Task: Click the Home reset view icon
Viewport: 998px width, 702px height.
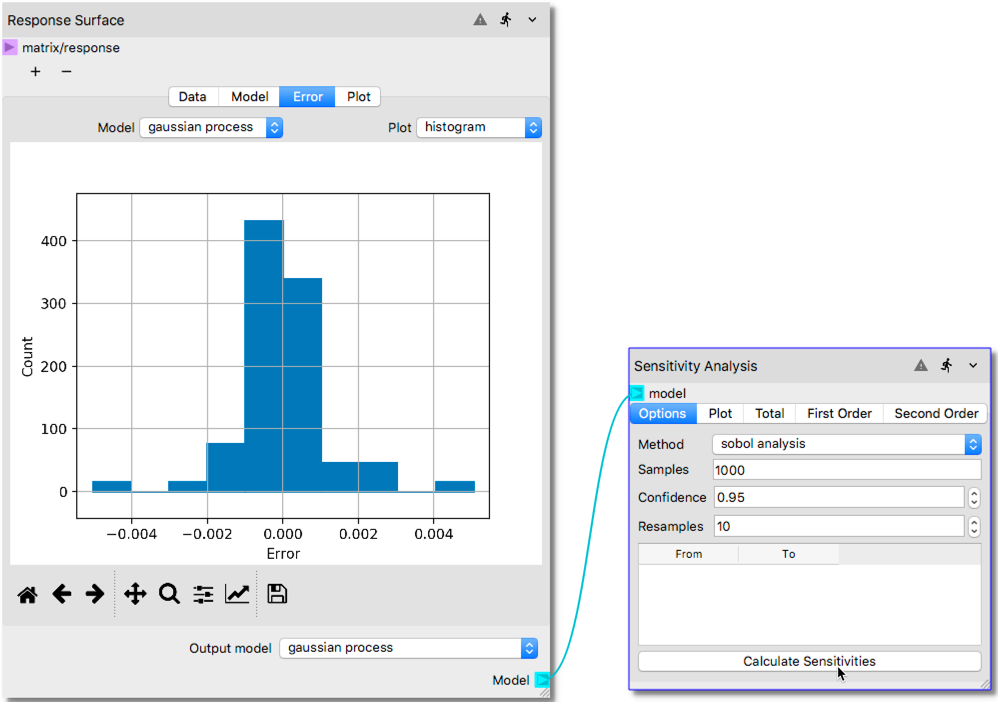Action: tap(28, 594)
